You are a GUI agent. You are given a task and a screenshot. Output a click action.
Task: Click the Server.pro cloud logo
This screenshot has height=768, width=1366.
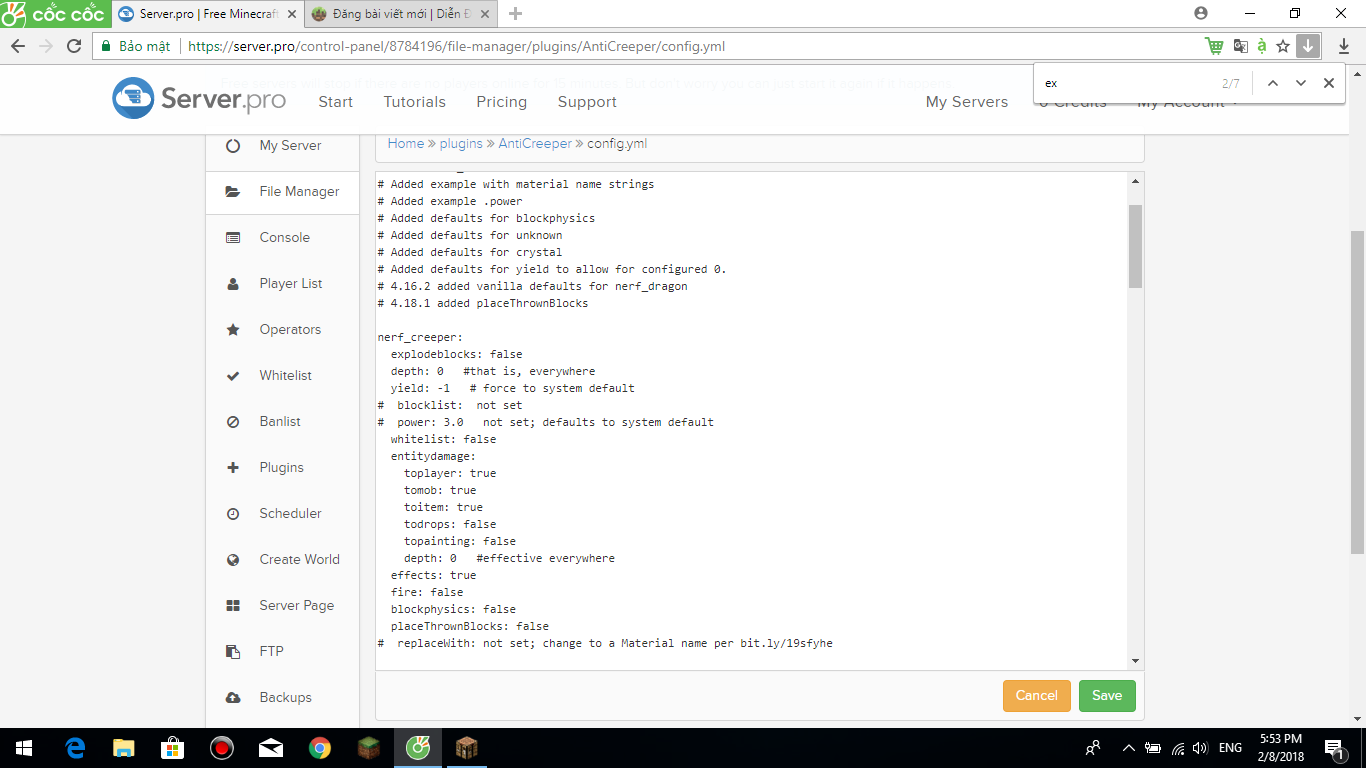(x=133, y=98)
